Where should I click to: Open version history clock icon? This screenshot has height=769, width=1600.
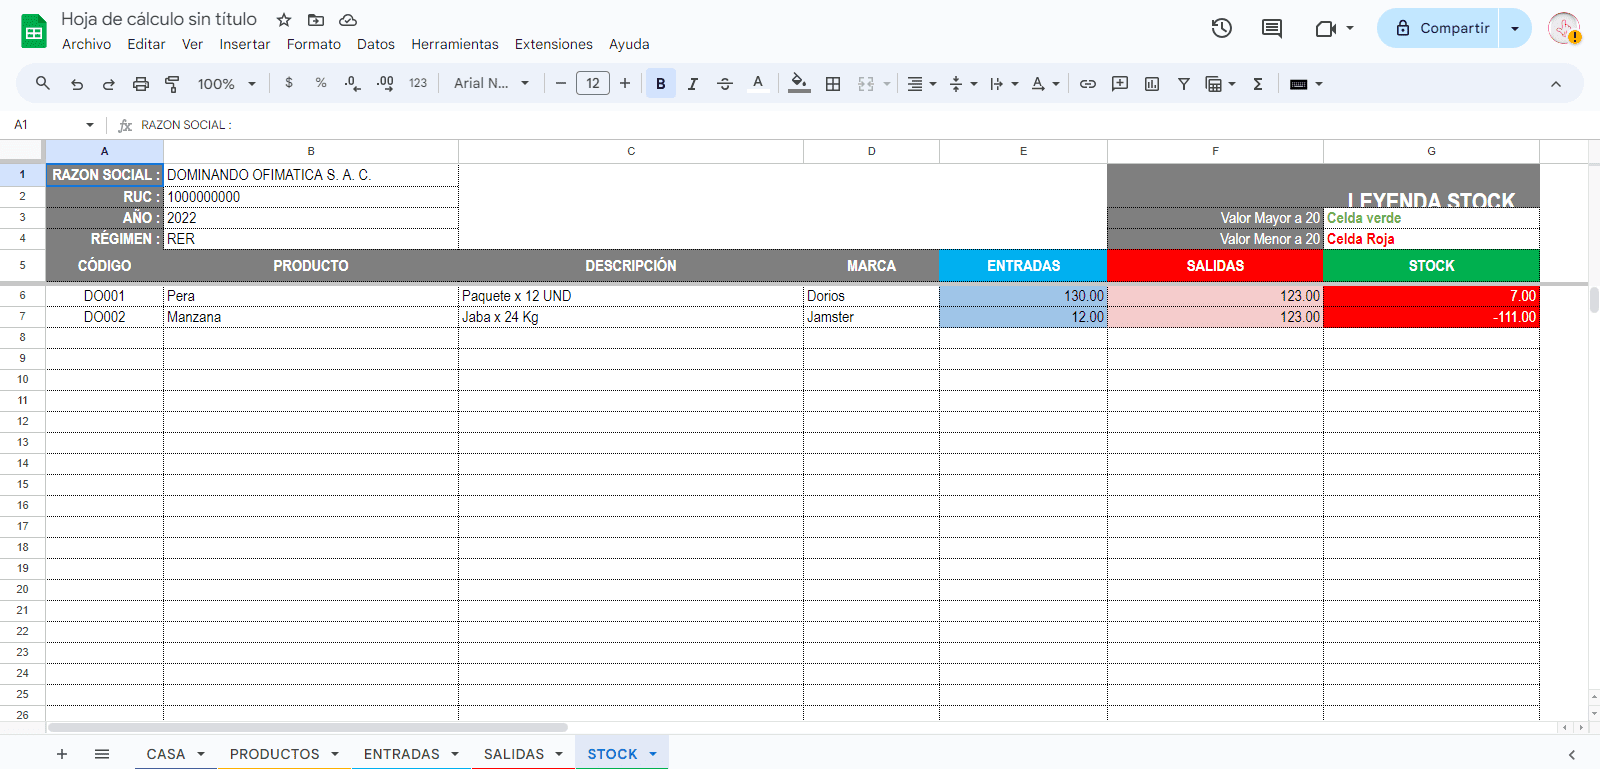point(1221,28)
